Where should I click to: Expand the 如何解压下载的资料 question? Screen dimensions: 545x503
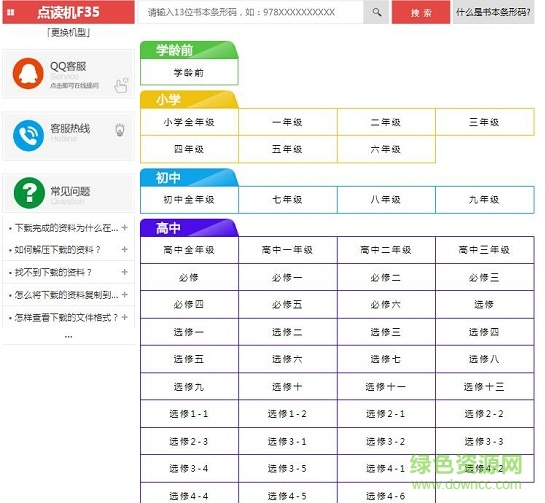tap(124, 250)
